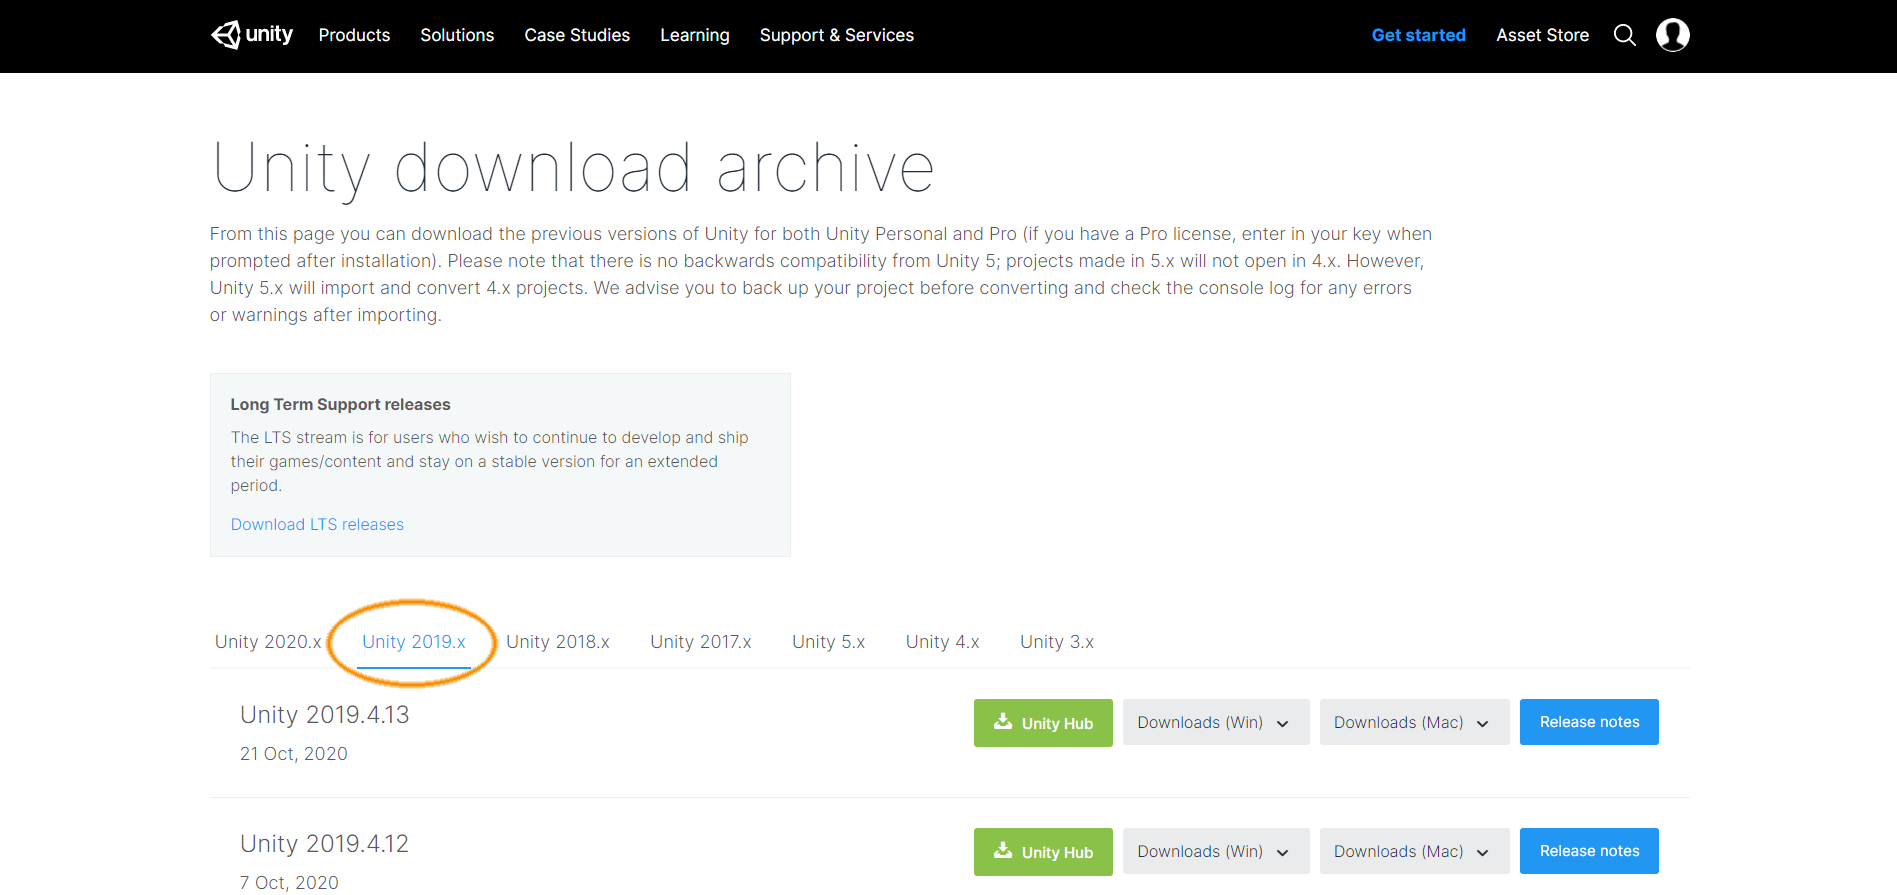The image size is (1897, 895).
Task: Click the Unity download archive page title
Action: [x=574, y=168]
